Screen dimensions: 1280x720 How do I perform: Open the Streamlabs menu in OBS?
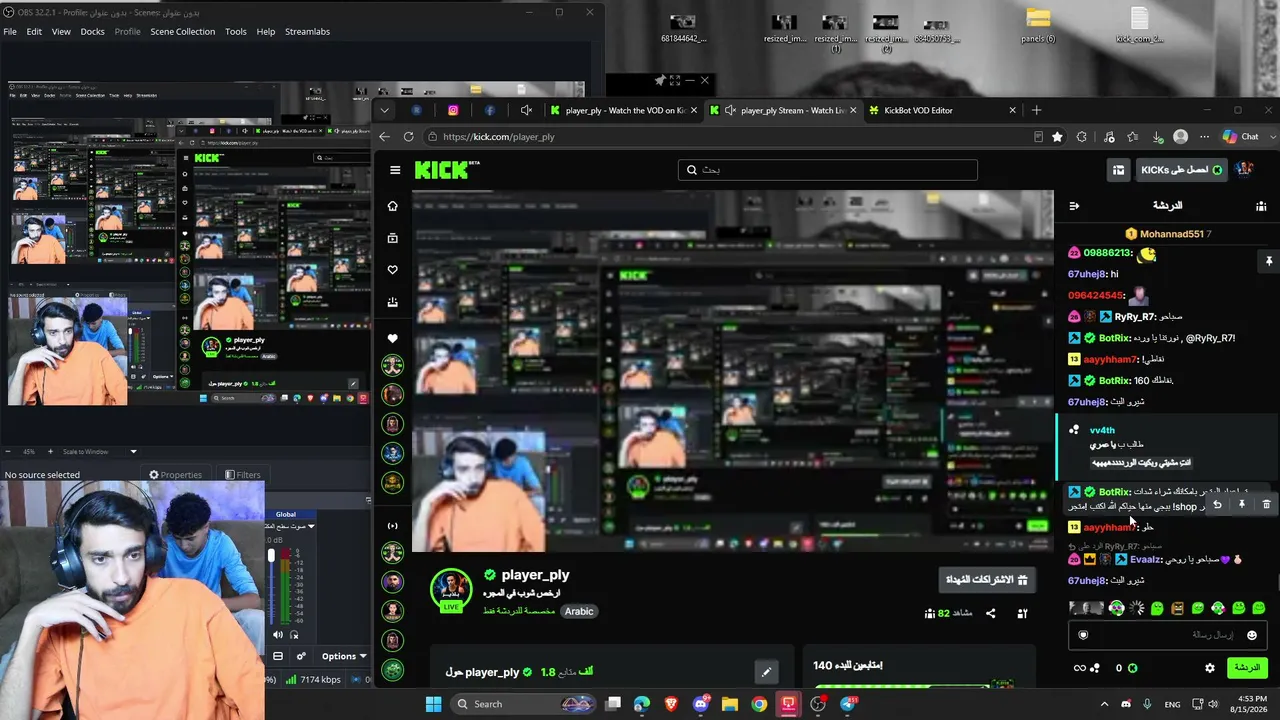pyautogui.click(x=307, y=32)
